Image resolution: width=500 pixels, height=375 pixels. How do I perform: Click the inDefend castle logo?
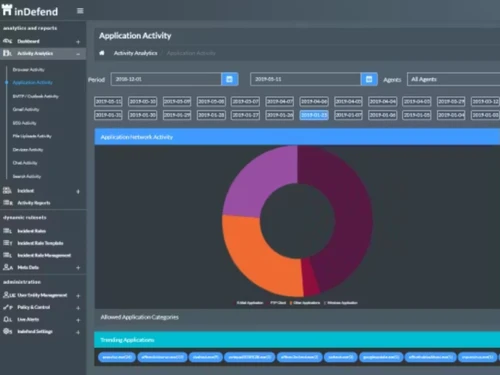pyautogui.click(x=7, y=10)
